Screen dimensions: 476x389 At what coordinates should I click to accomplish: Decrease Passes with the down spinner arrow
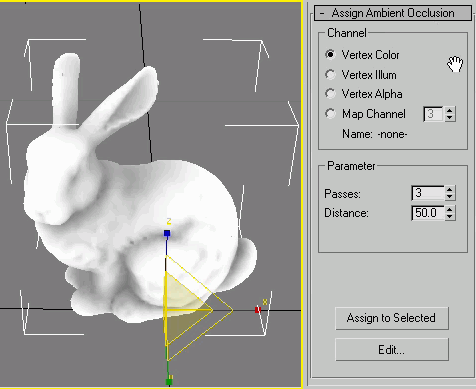(x=450, y=197)
